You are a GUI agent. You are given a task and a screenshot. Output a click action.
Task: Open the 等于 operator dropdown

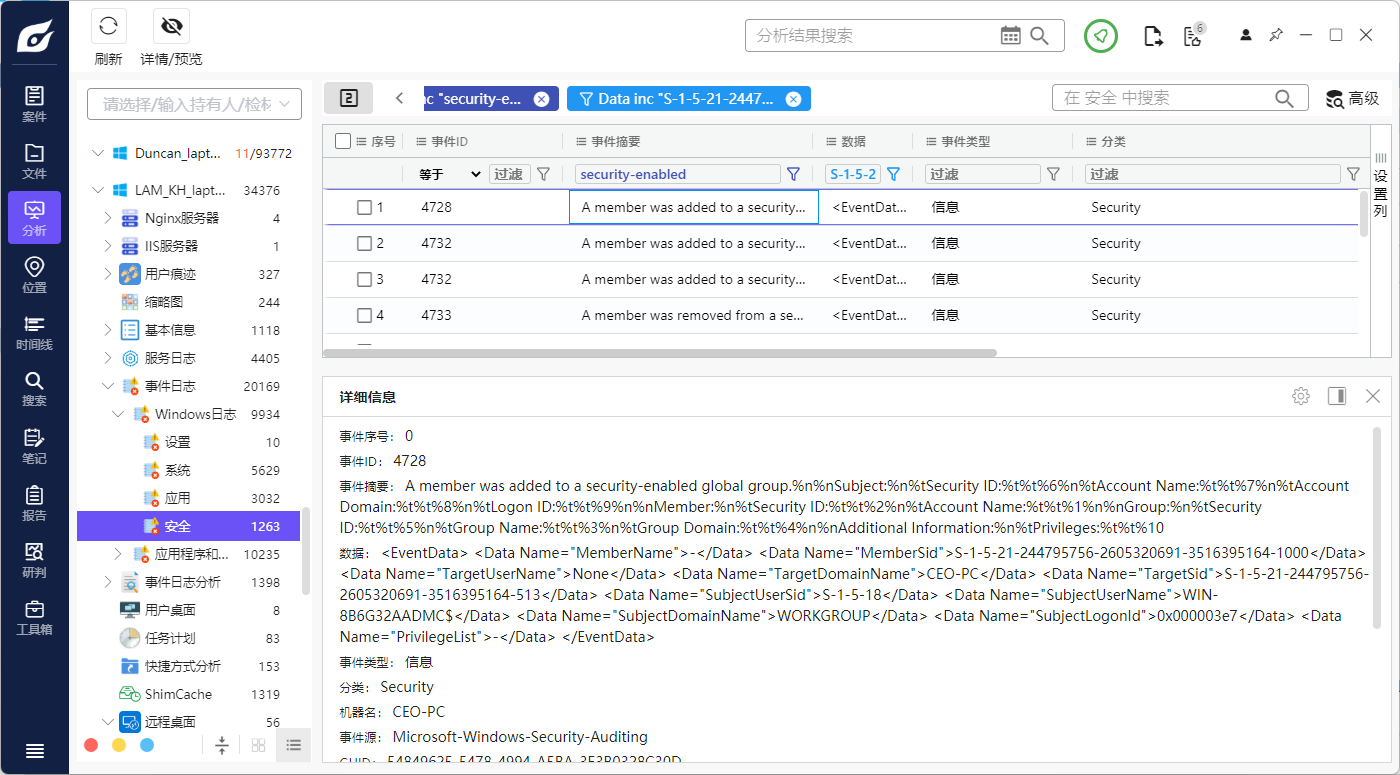point(450,174)
